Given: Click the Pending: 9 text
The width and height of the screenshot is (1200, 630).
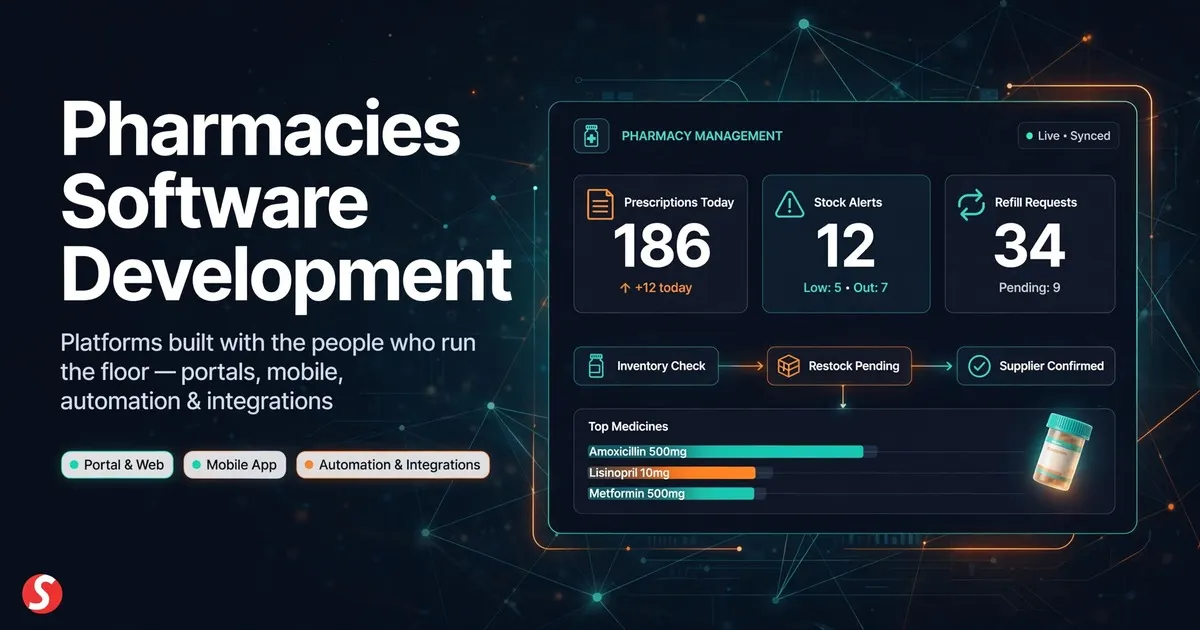Looking at the screenshot, I should tap(1030, 288).
